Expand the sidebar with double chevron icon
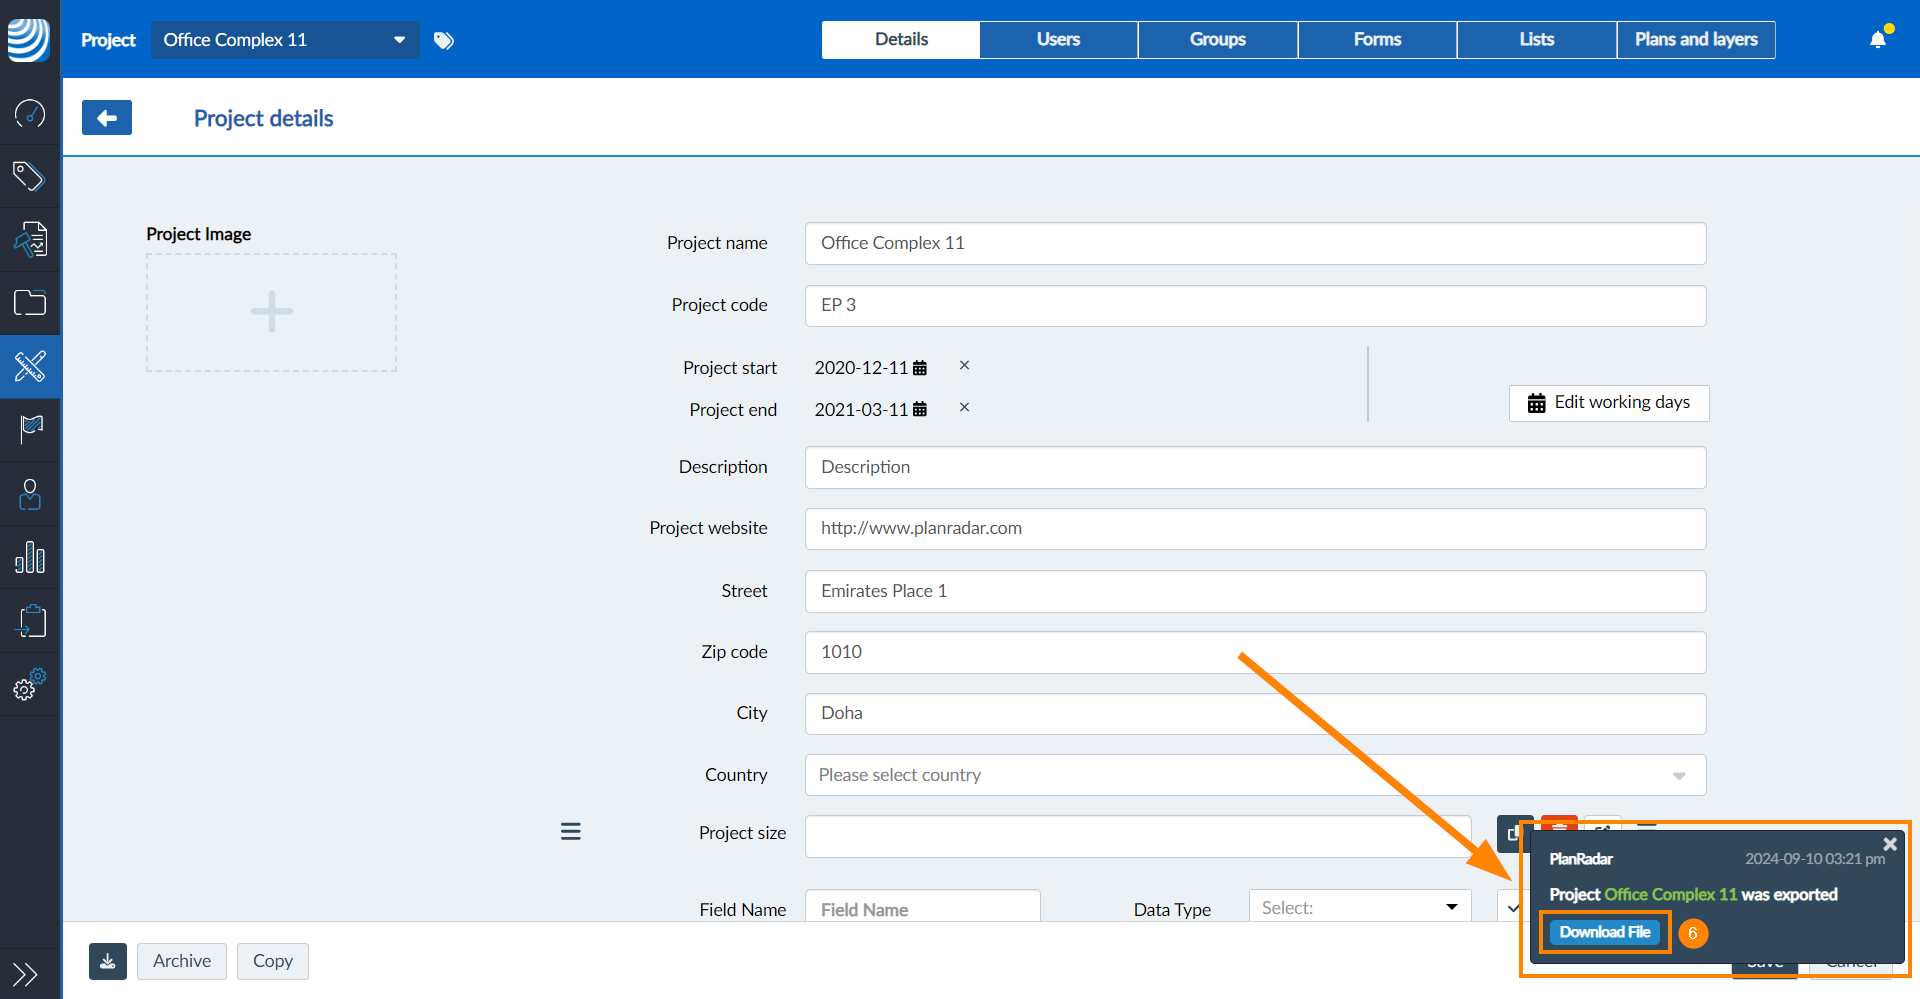The image size is (1920, 999). click(x=25, y=973)
